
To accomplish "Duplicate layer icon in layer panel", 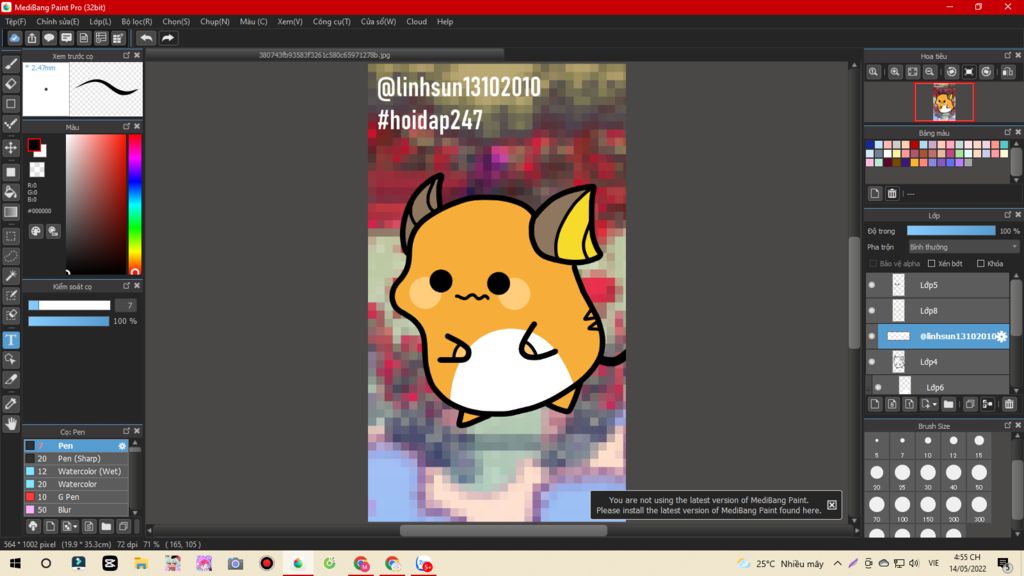I will point(970,404).
